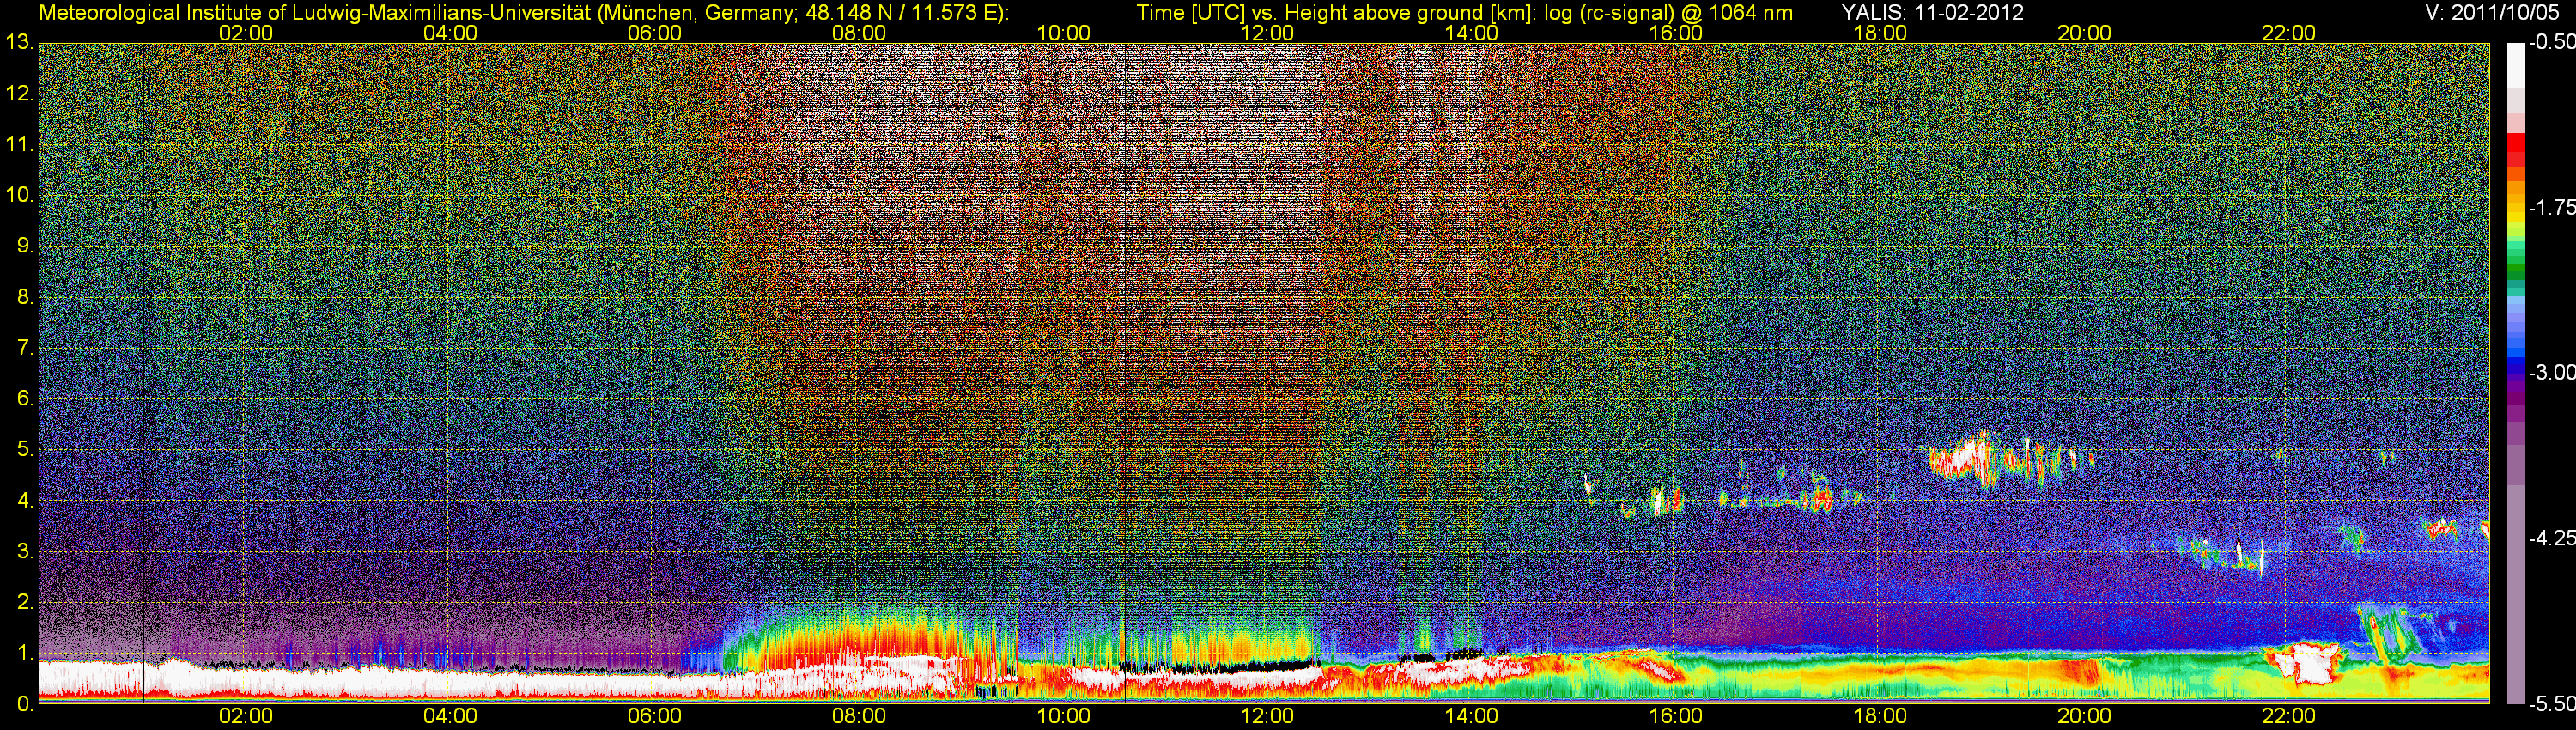Click the 11. height axis label

coord(19,145)
